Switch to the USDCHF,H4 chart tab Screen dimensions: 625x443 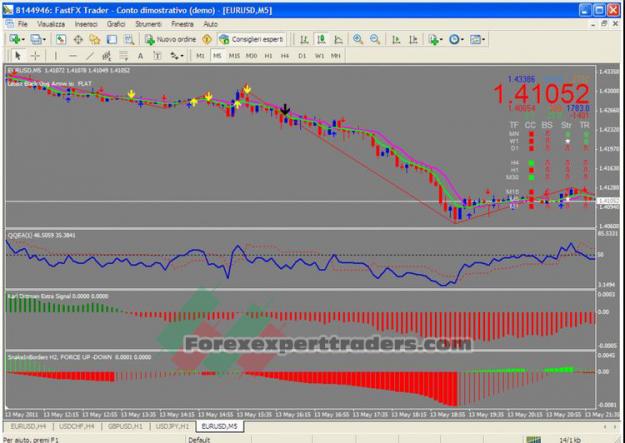77,426
